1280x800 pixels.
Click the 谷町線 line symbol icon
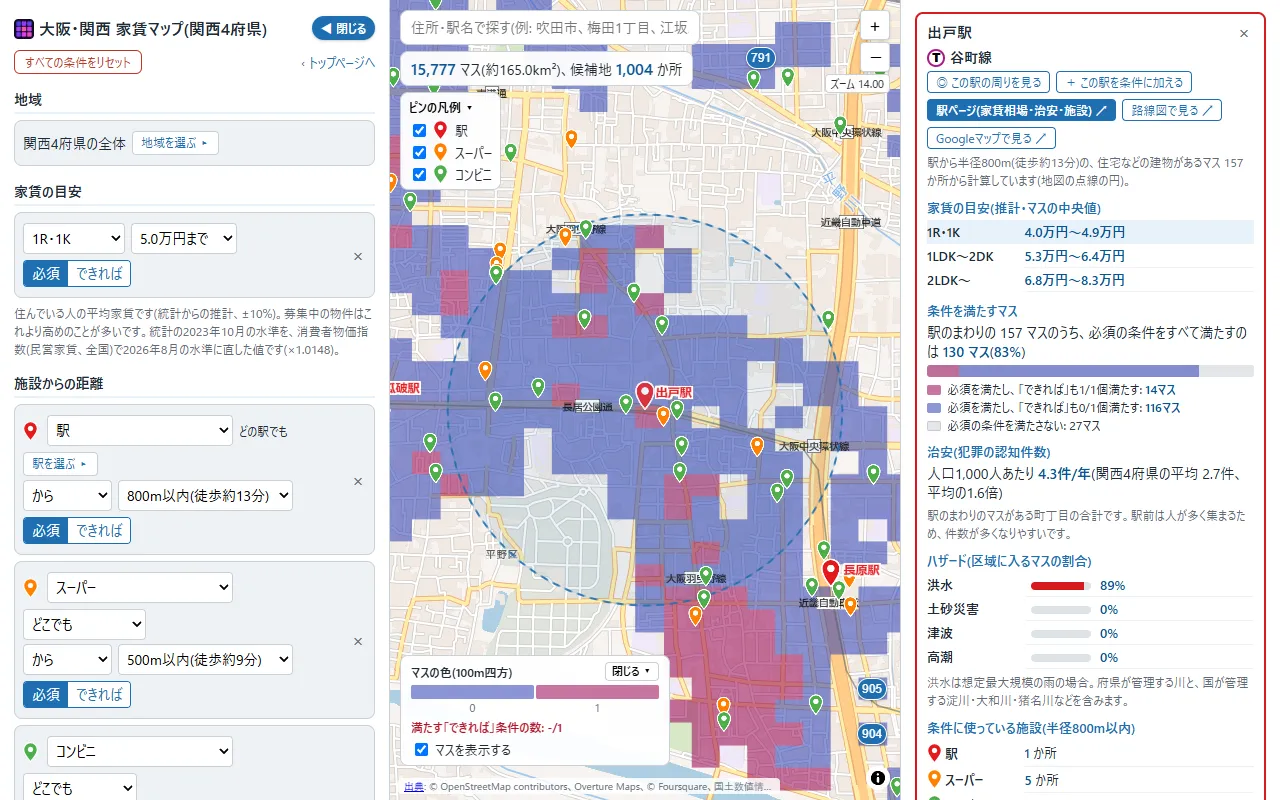coord(936,58)
